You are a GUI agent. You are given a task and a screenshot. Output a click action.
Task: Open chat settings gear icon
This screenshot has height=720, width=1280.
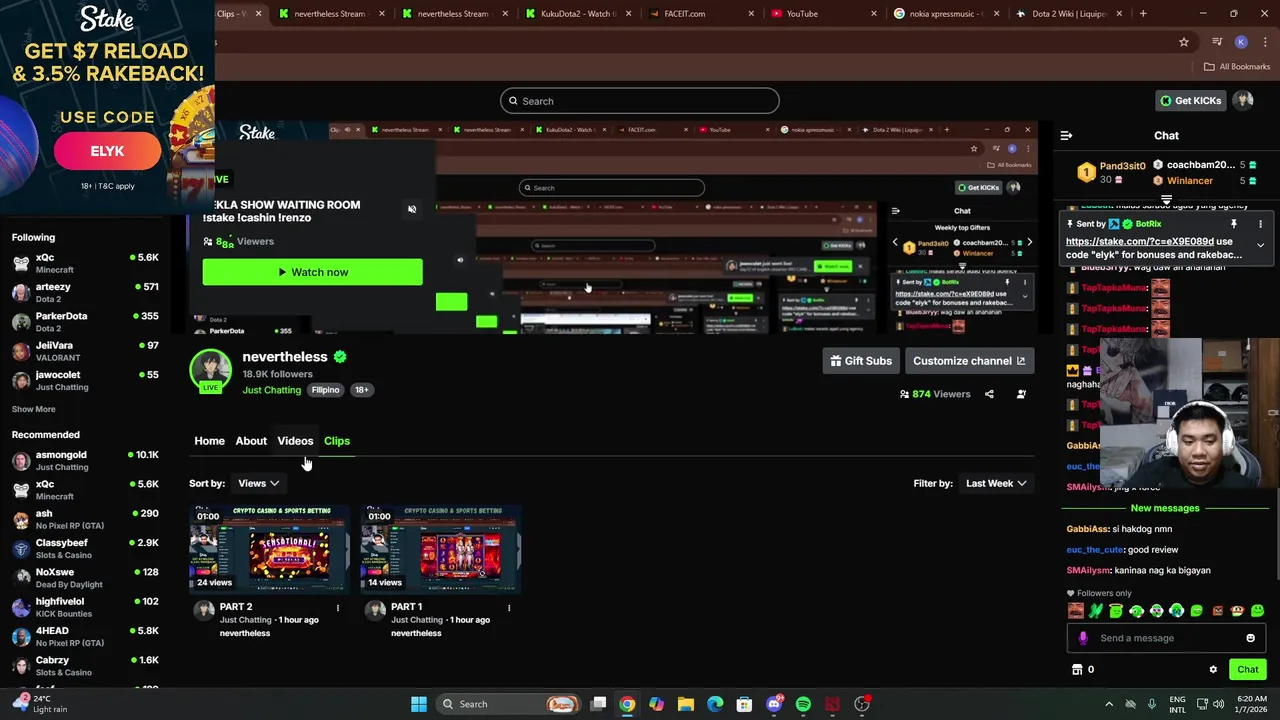point(1213,670)
